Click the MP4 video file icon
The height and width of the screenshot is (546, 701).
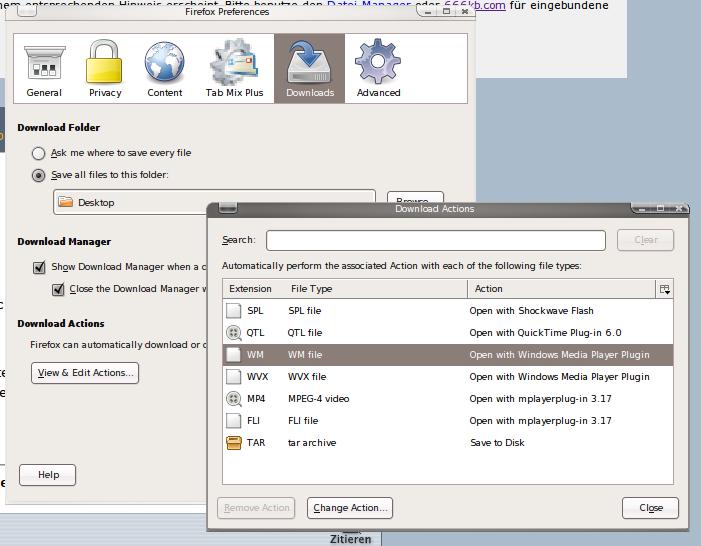click(233, 398)
